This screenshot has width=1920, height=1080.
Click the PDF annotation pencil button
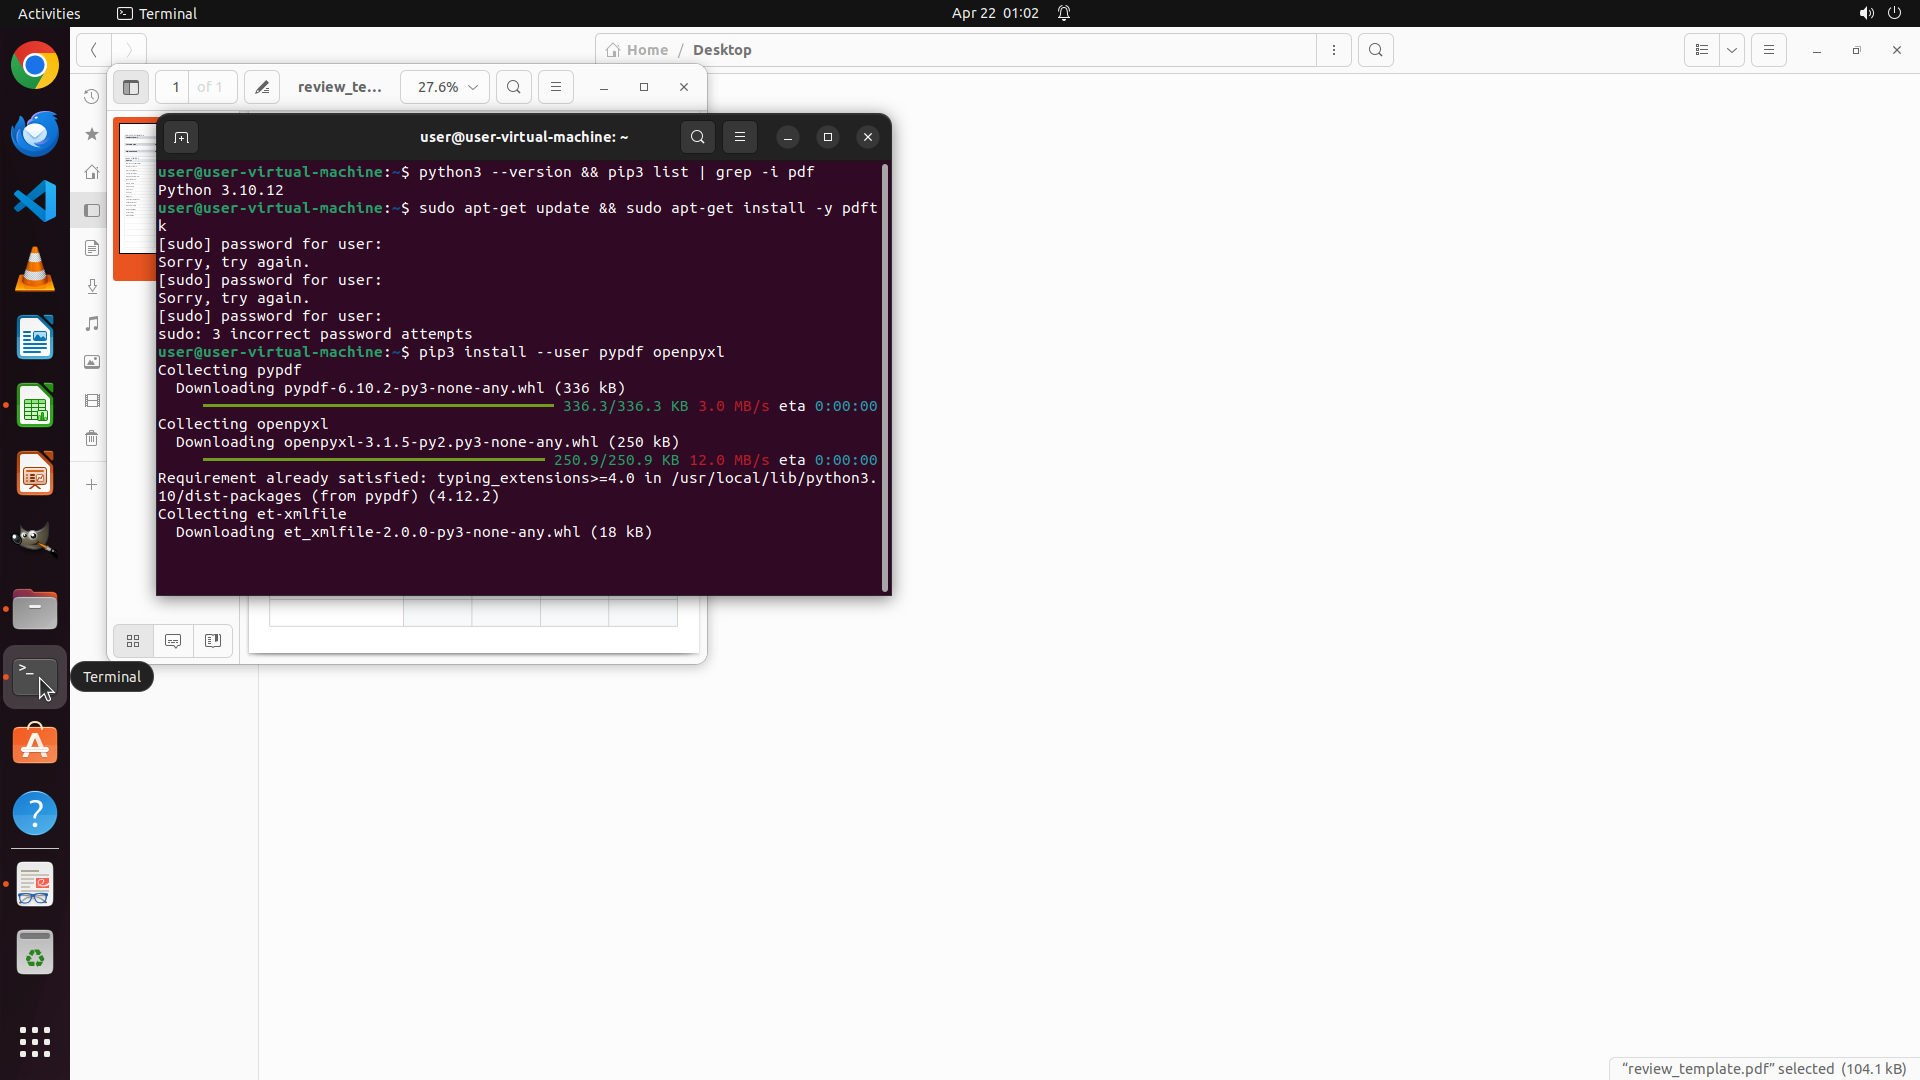click(x=262, y=87)
